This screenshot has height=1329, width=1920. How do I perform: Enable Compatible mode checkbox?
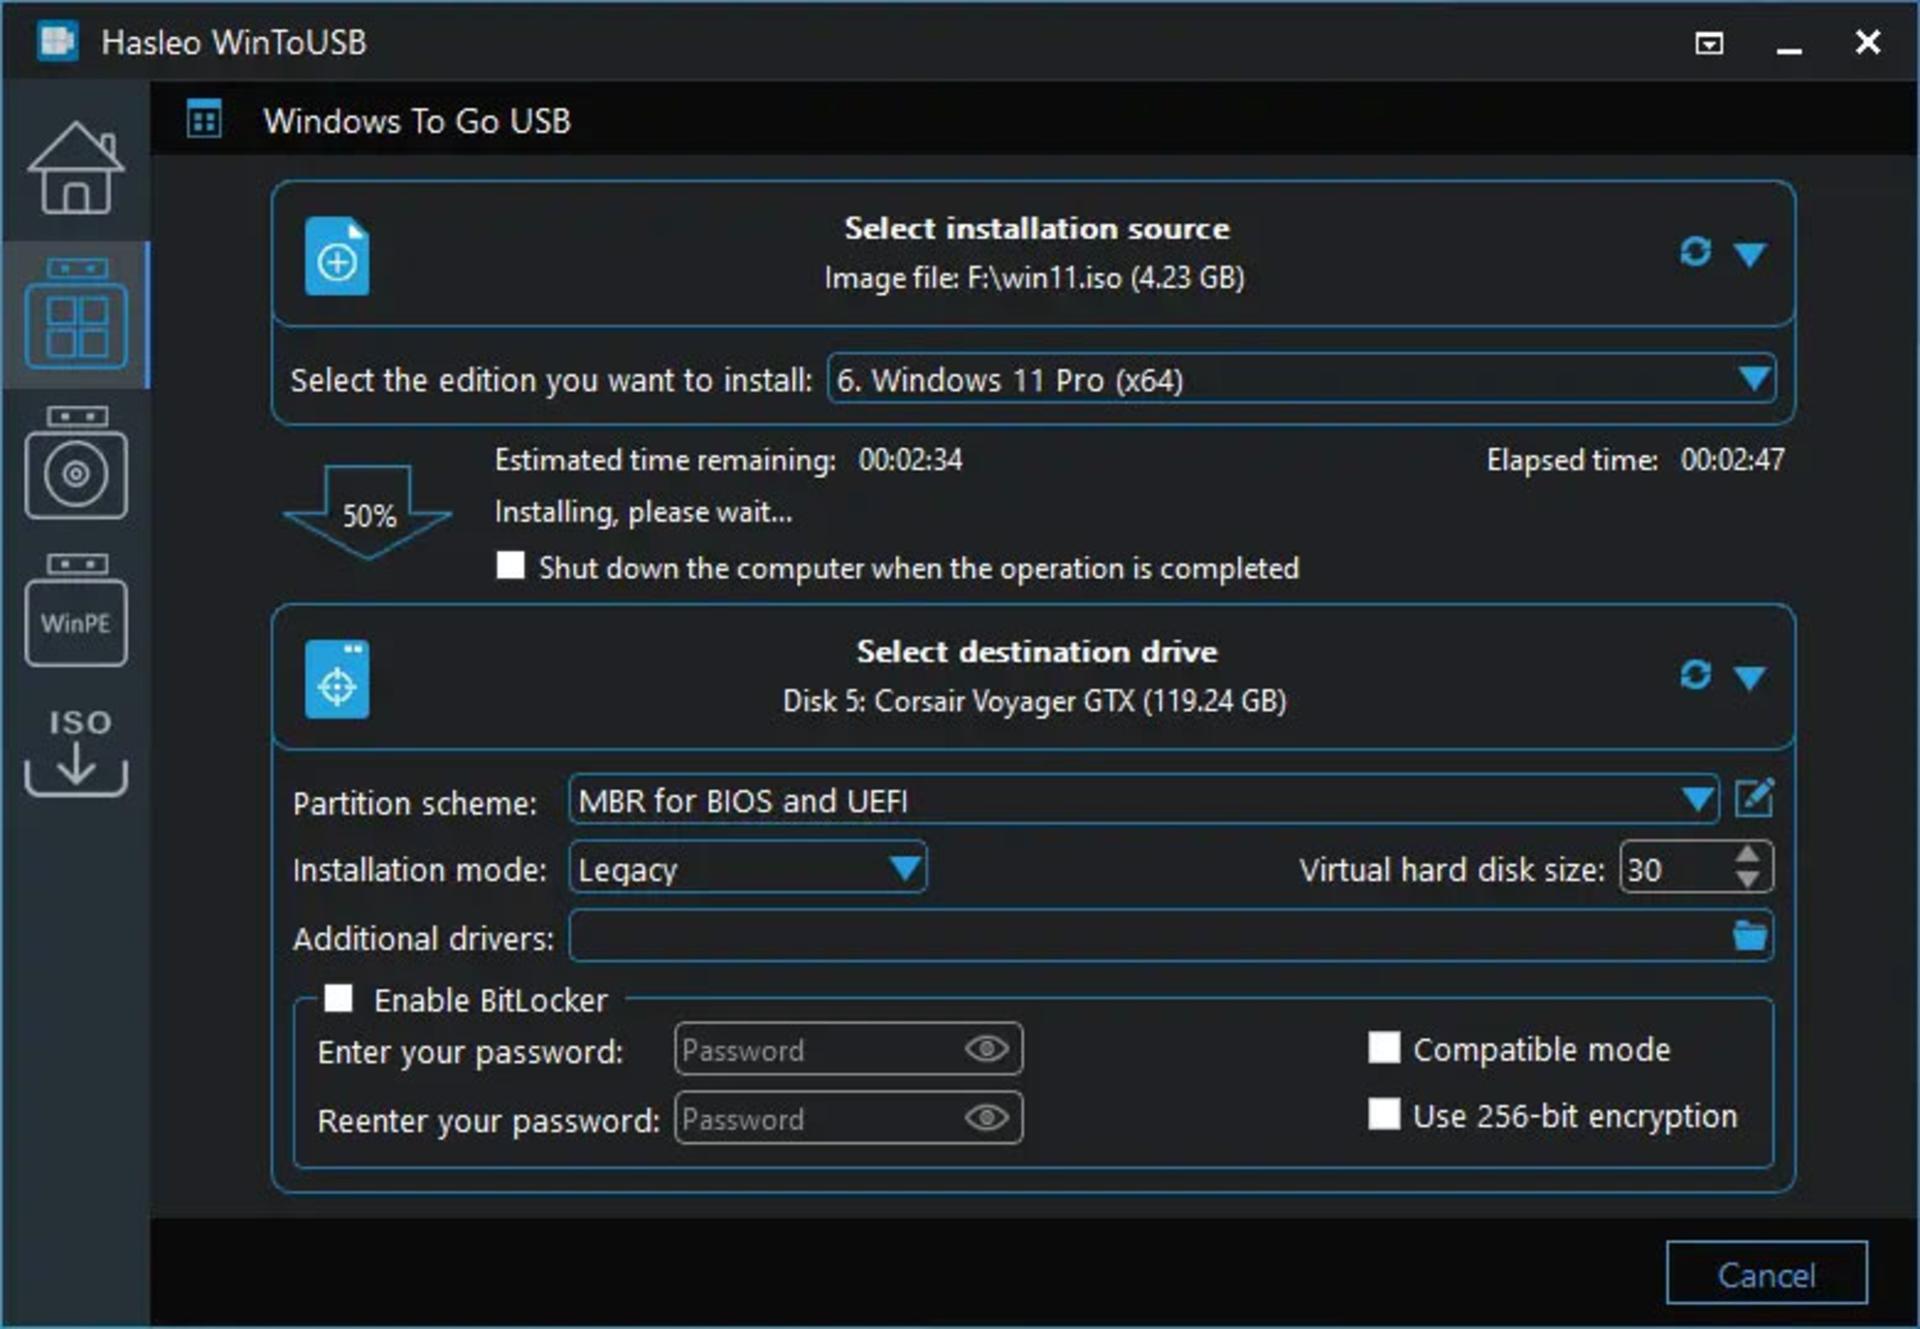point(1384,1048)
